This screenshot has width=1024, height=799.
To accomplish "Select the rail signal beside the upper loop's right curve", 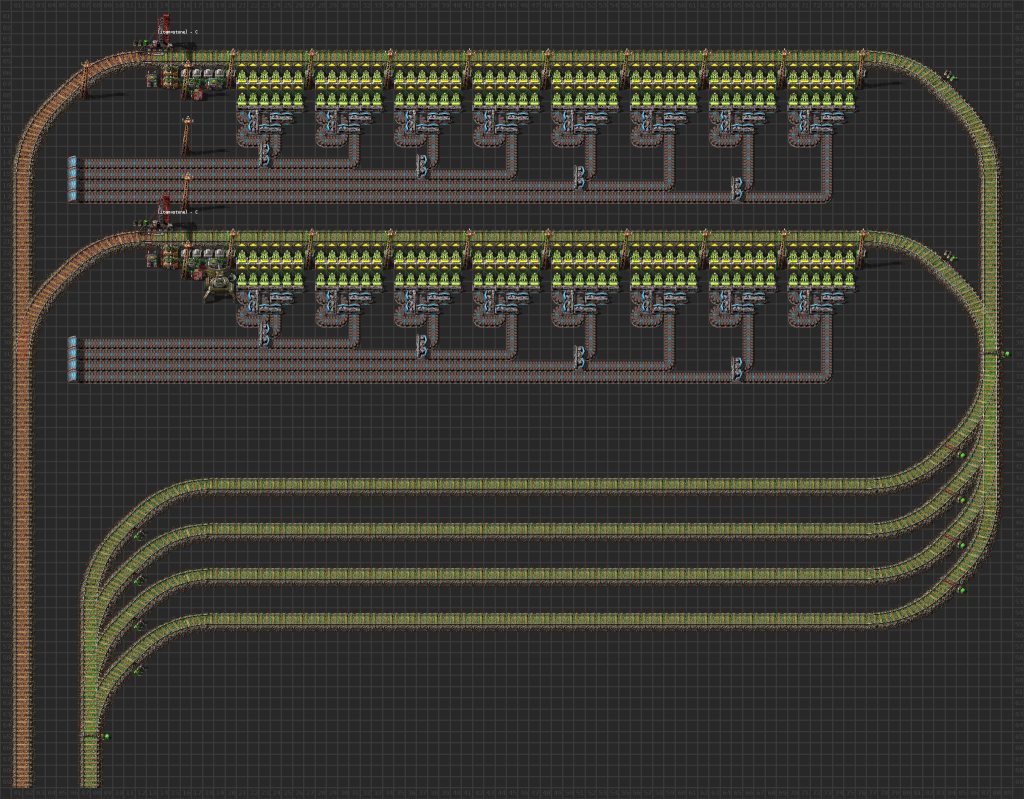I will pyautogui.click(x=949, y=76).
